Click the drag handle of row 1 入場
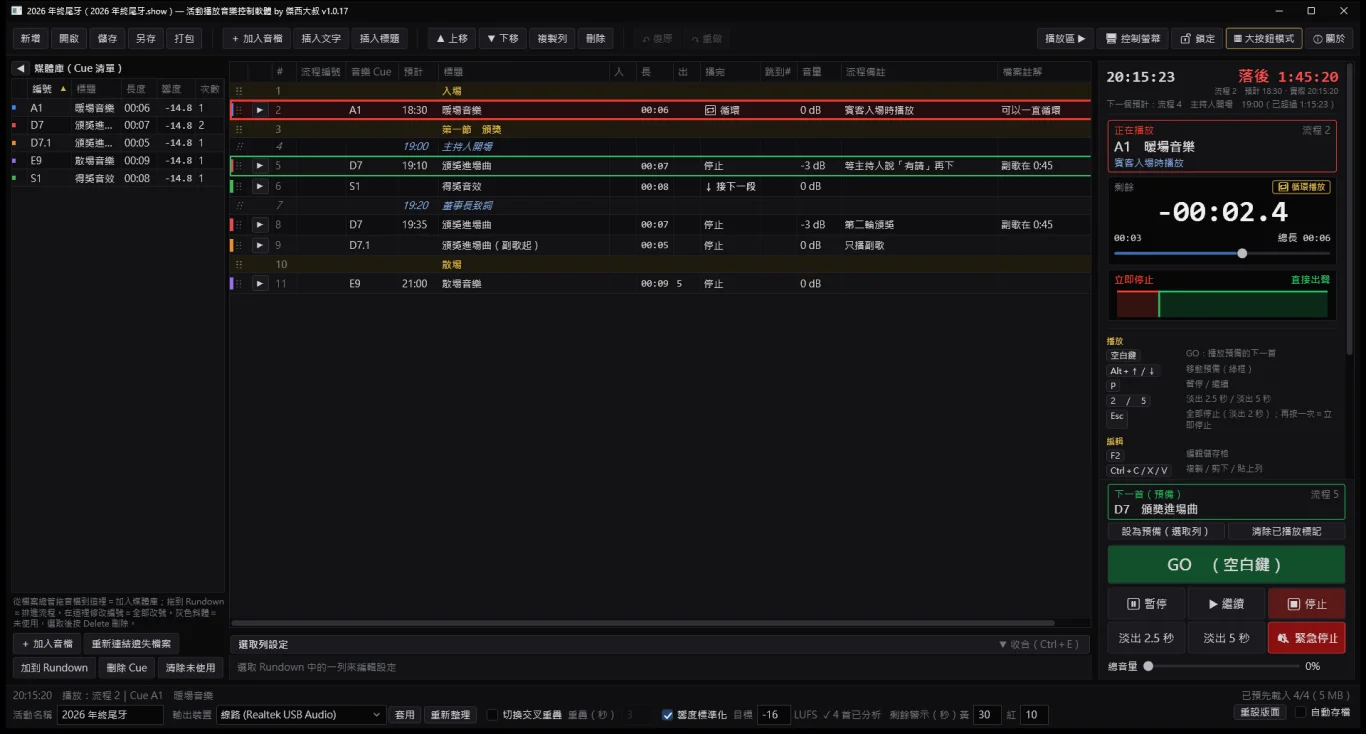 239,91
